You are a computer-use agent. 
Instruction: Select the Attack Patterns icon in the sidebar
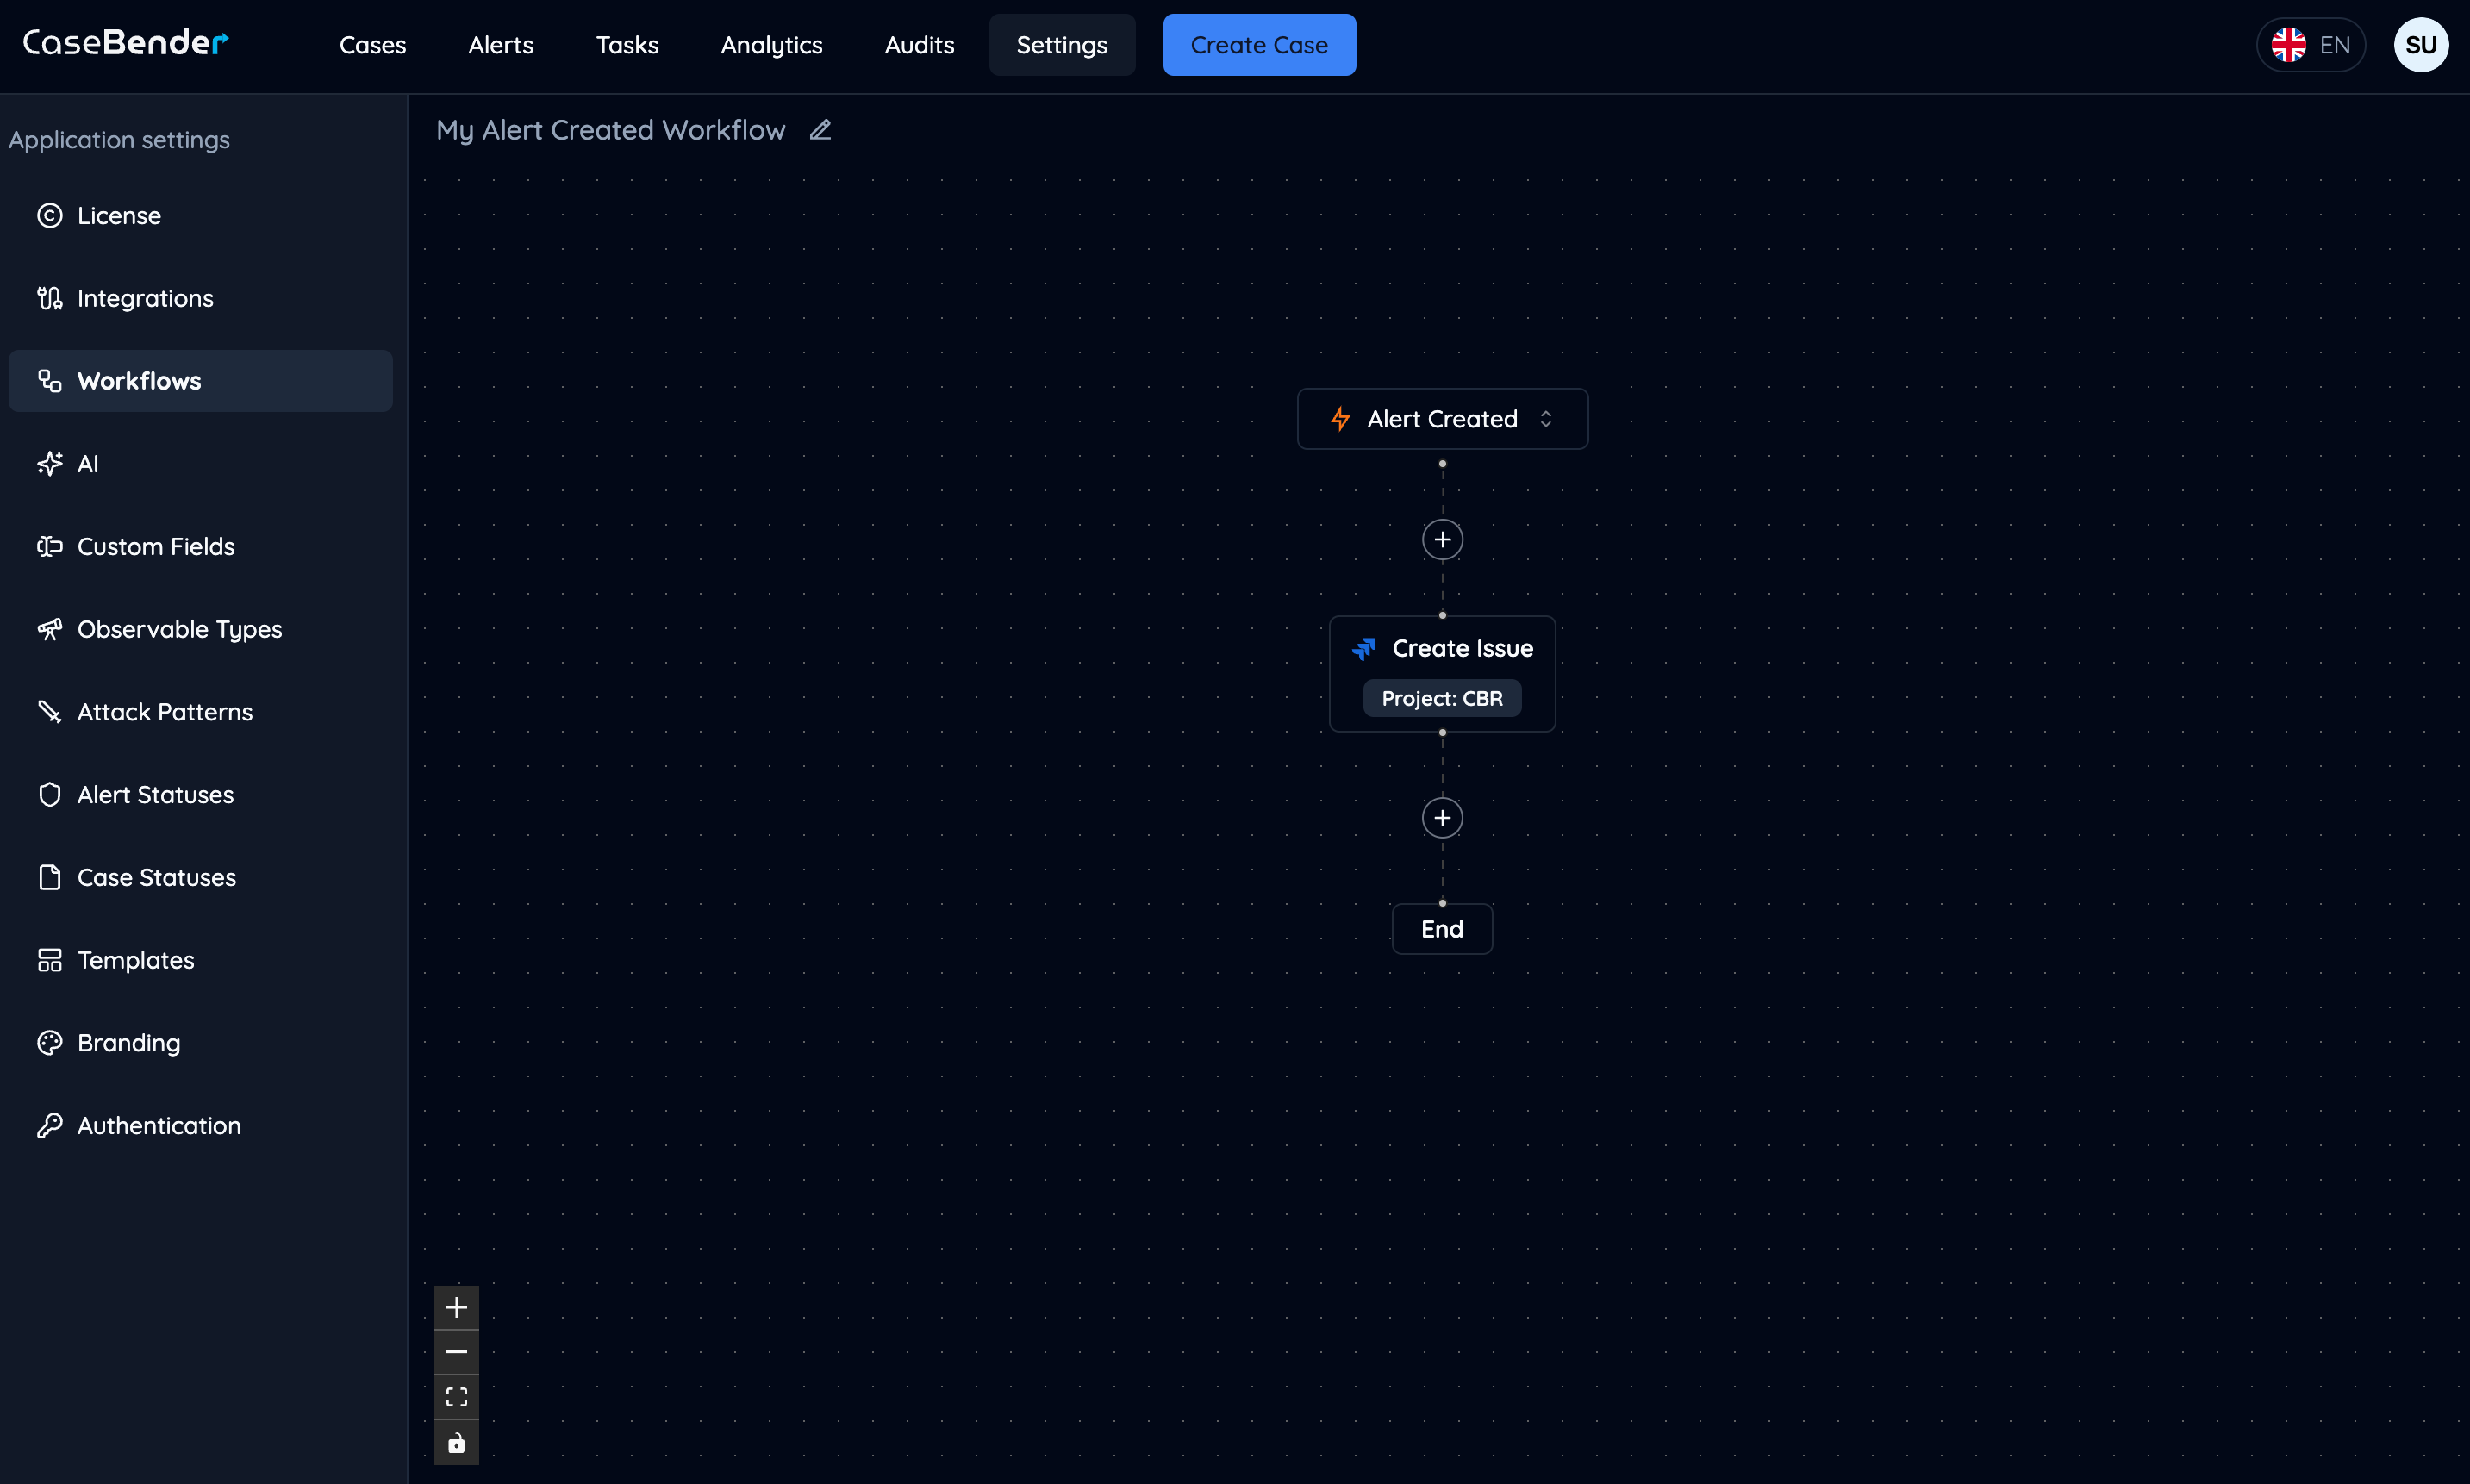[51, 712]
